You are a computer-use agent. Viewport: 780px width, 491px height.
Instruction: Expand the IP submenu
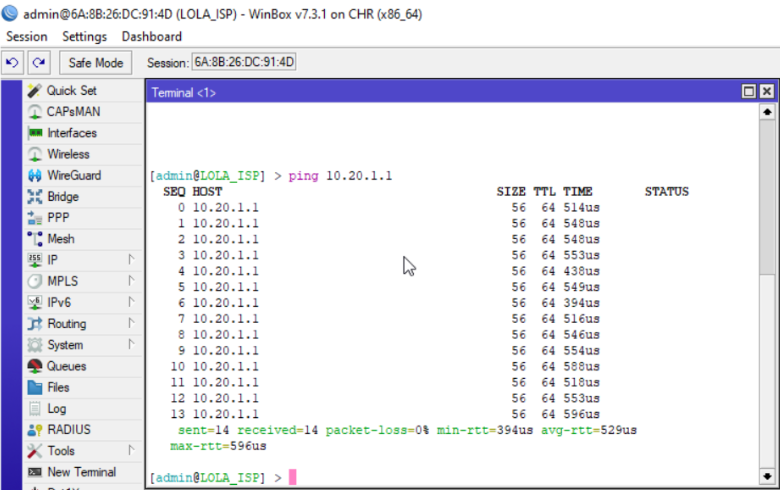pyautogui.click(x=80, y=260)
